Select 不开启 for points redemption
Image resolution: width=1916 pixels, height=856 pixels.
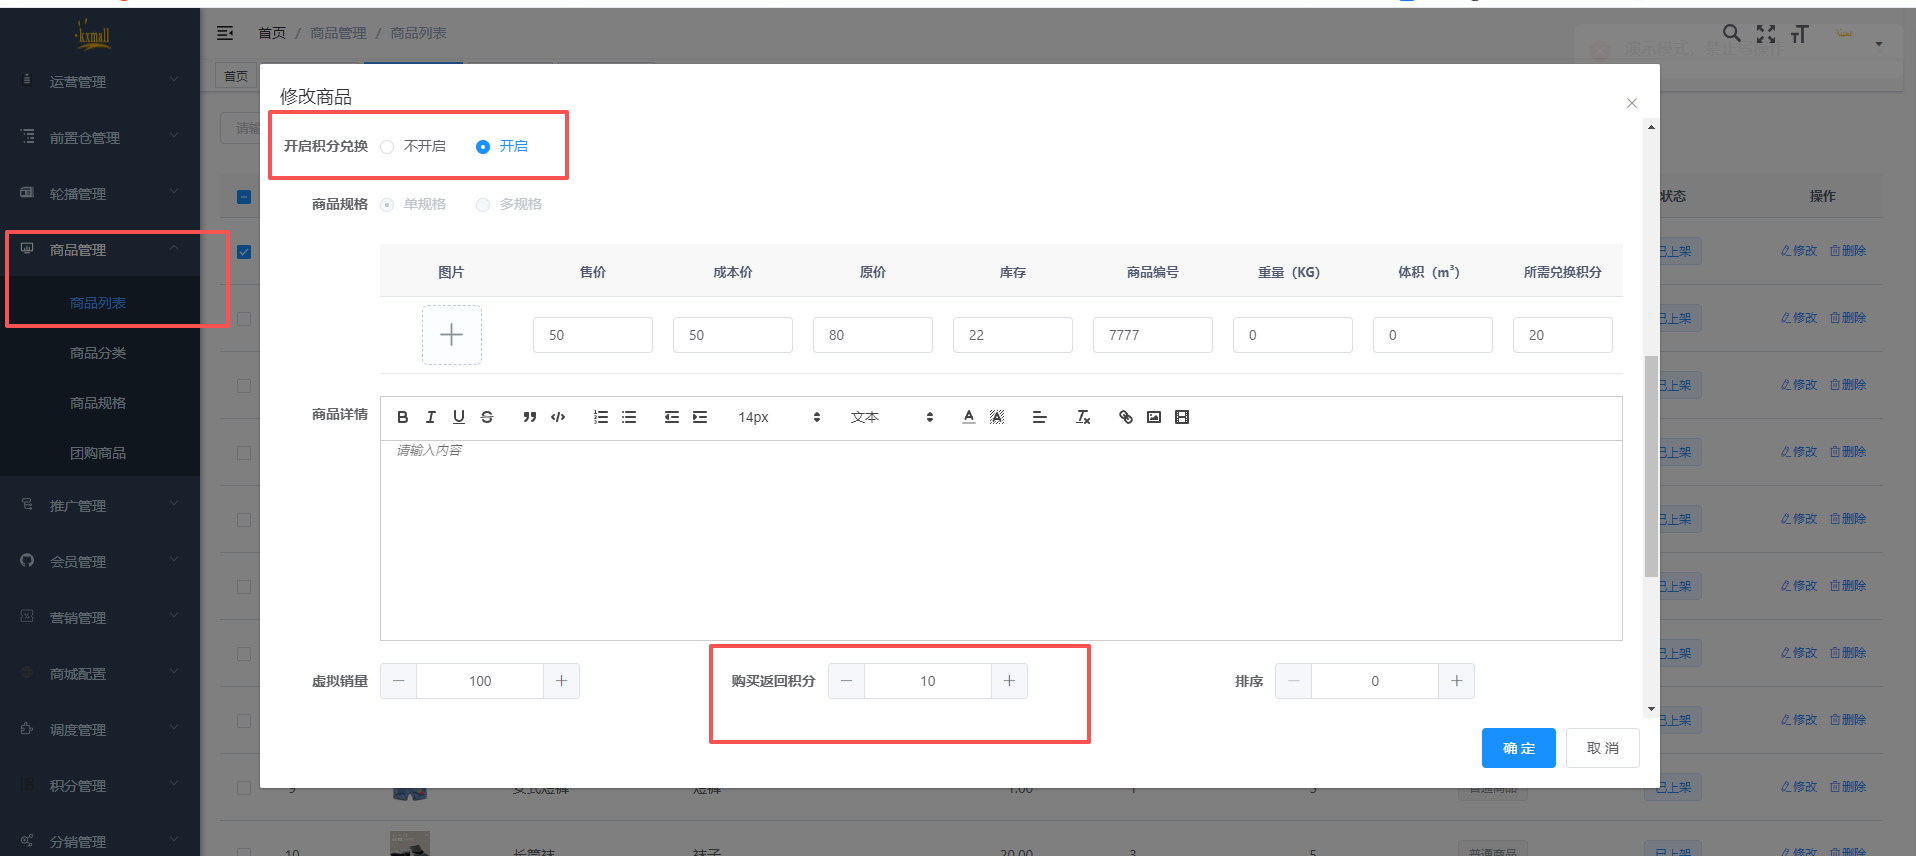pos(388,147)
